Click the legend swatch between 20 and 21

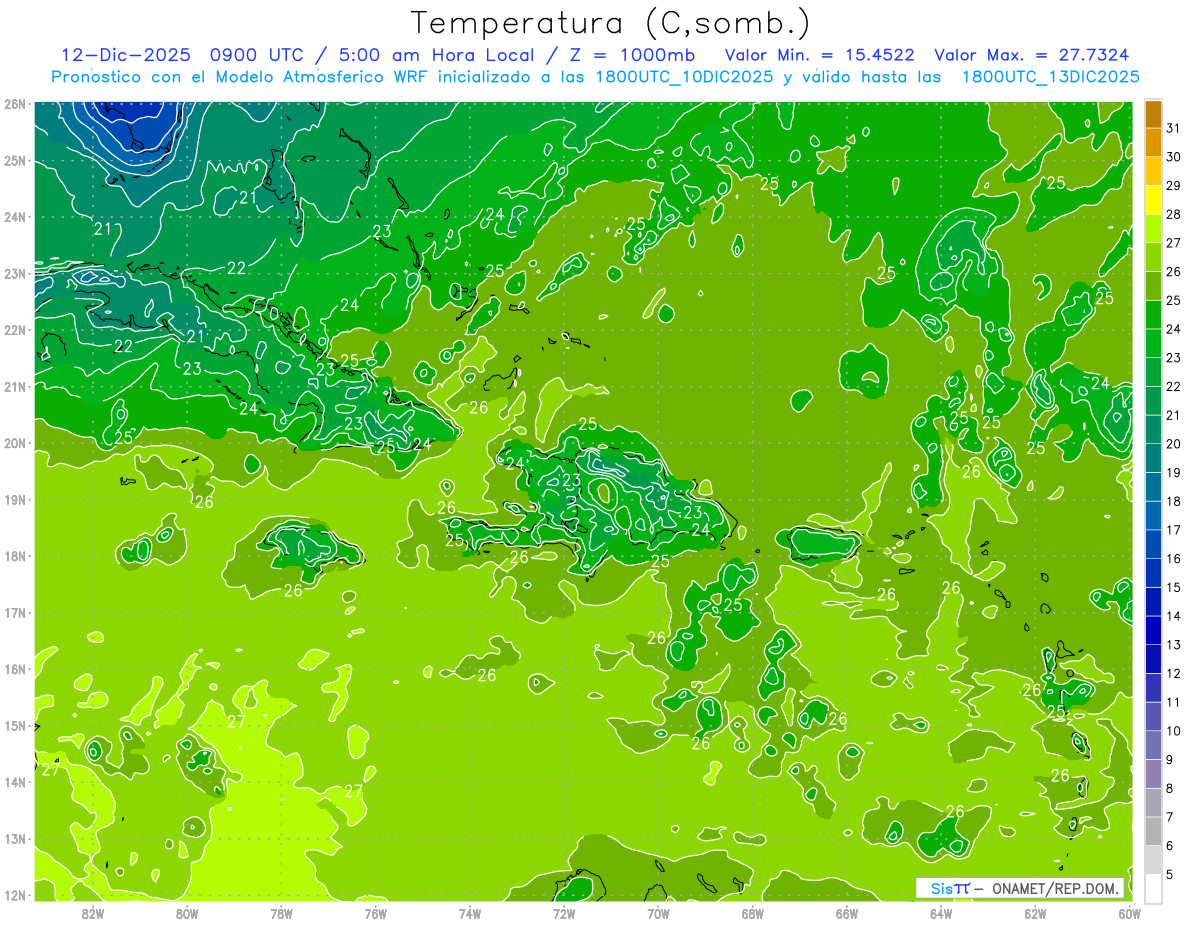pos(1153,430)
